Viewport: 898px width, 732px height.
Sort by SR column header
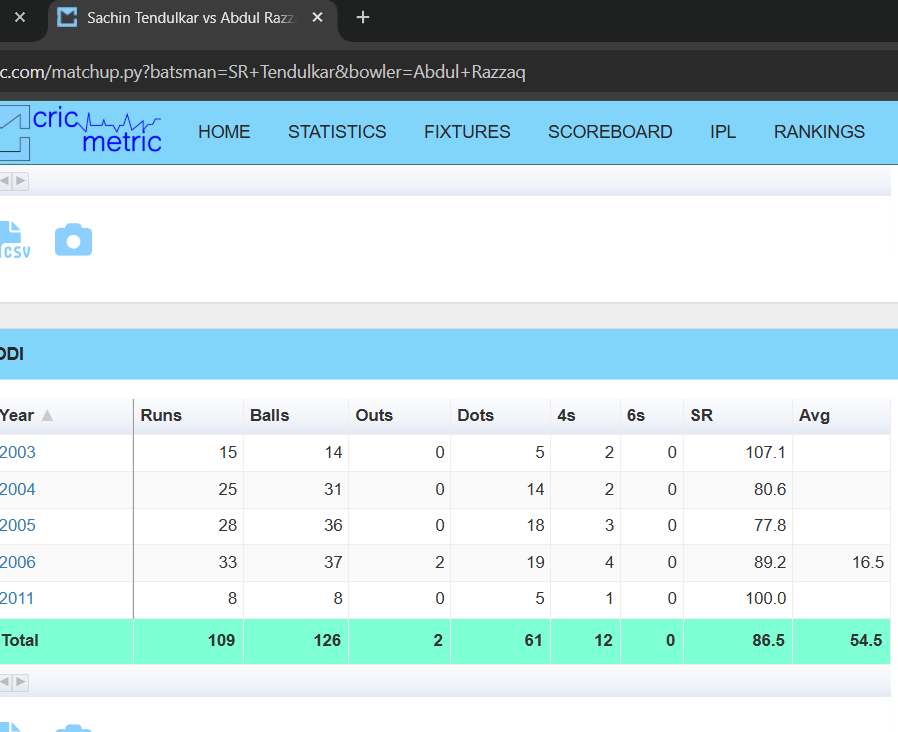click(x=738, y=416)
